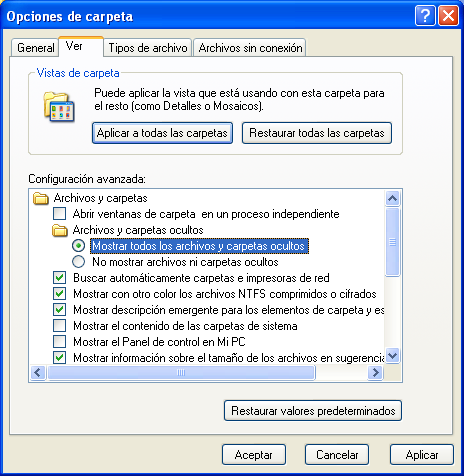Image resolution: width=464 pixels, height=476 pixels.
Task: Select No mostrar archivos ni carpetas ocultos
Action: point(79,262)
